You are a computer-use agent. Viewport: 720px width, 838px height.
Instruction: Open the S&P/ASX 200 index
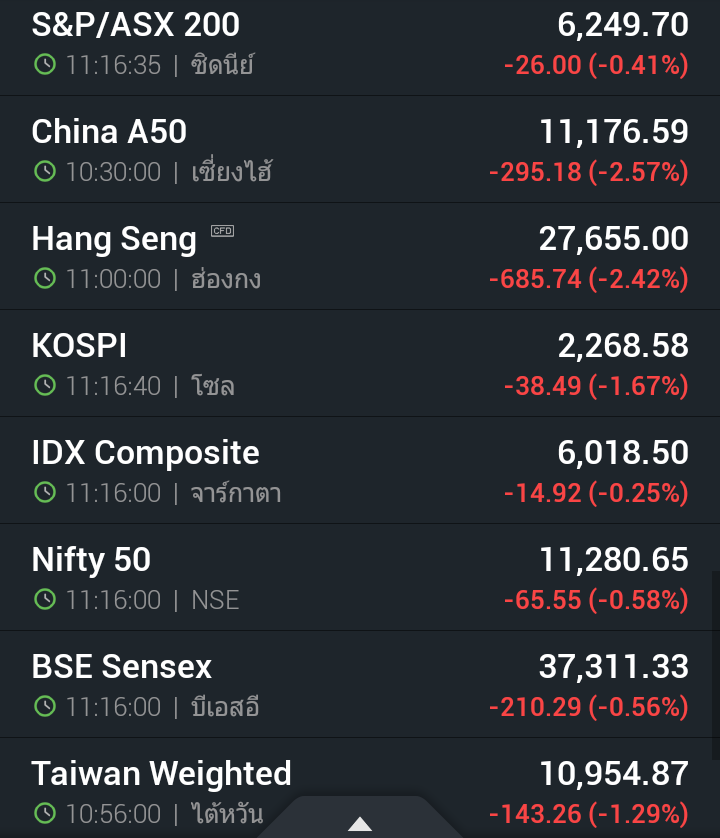(x=136, y=25)
